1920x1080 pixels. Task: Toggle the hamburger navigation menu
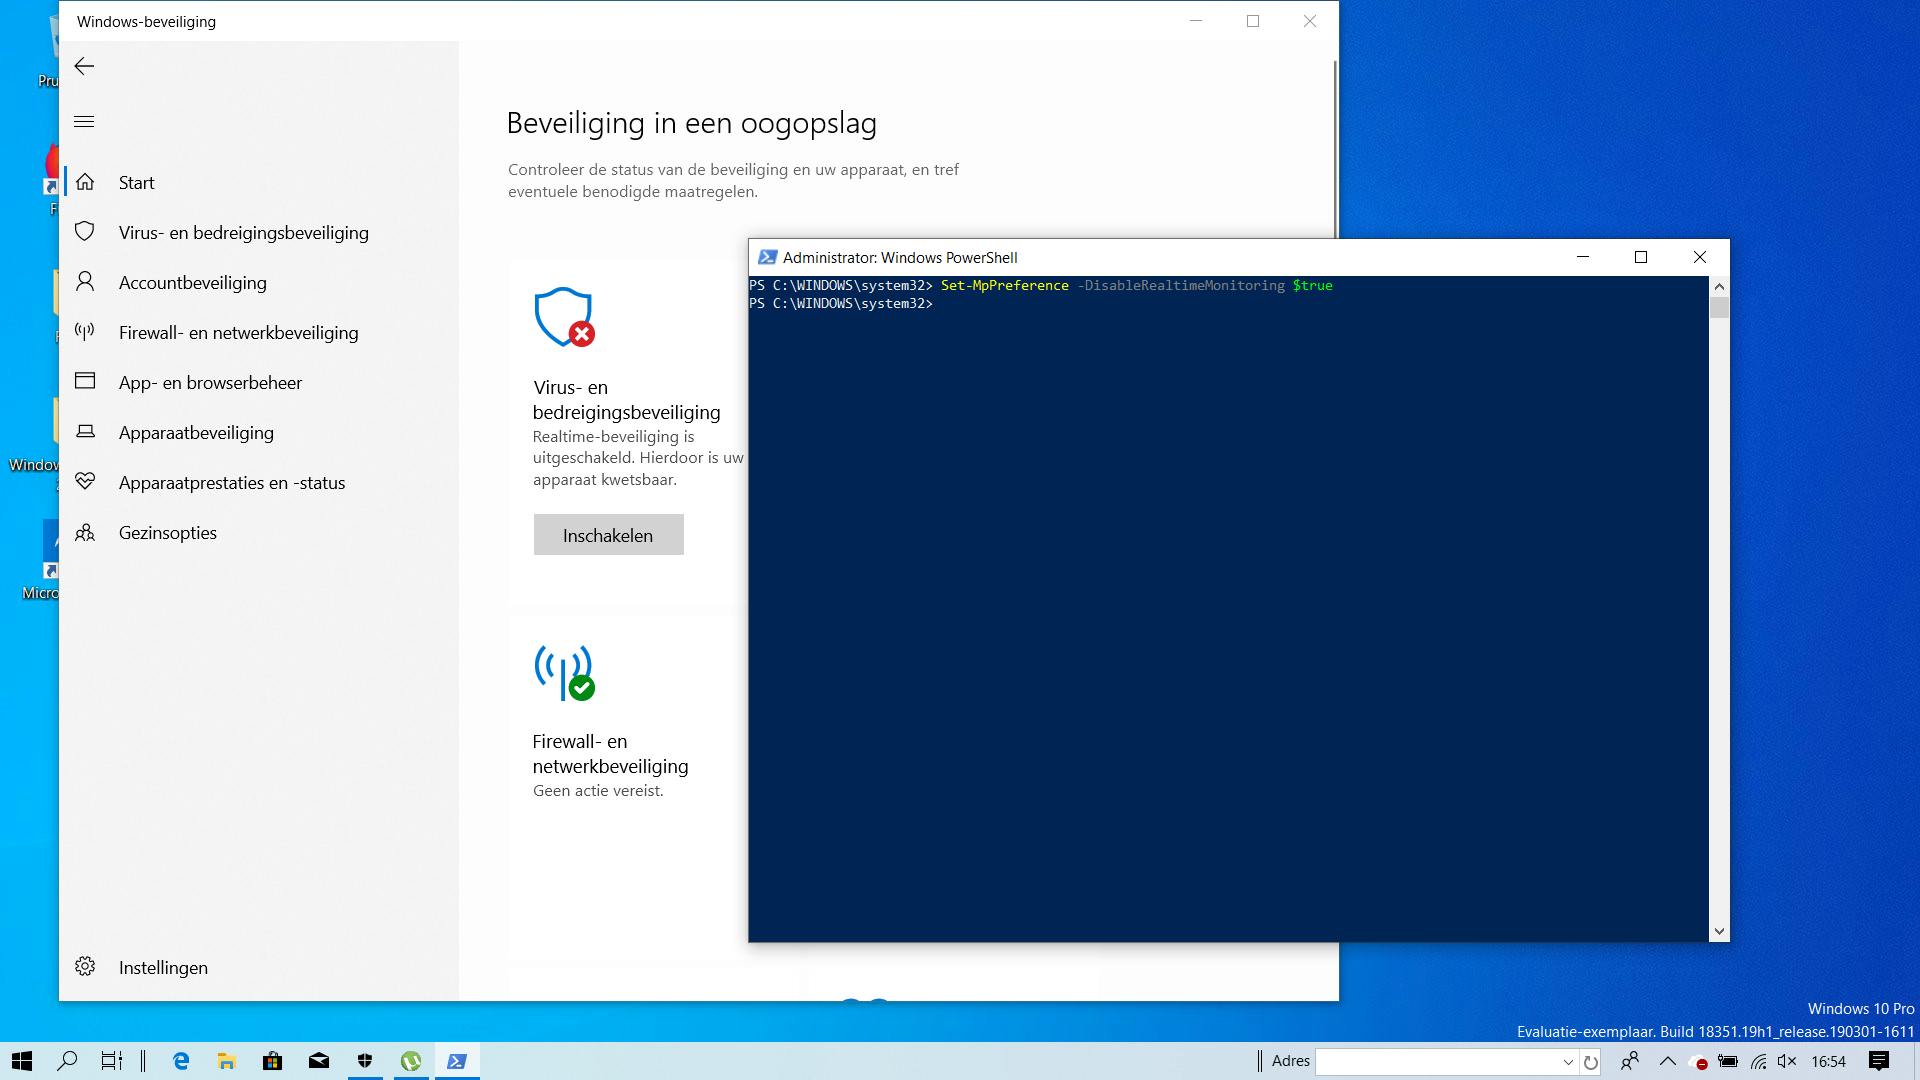[x=84, y=122]
